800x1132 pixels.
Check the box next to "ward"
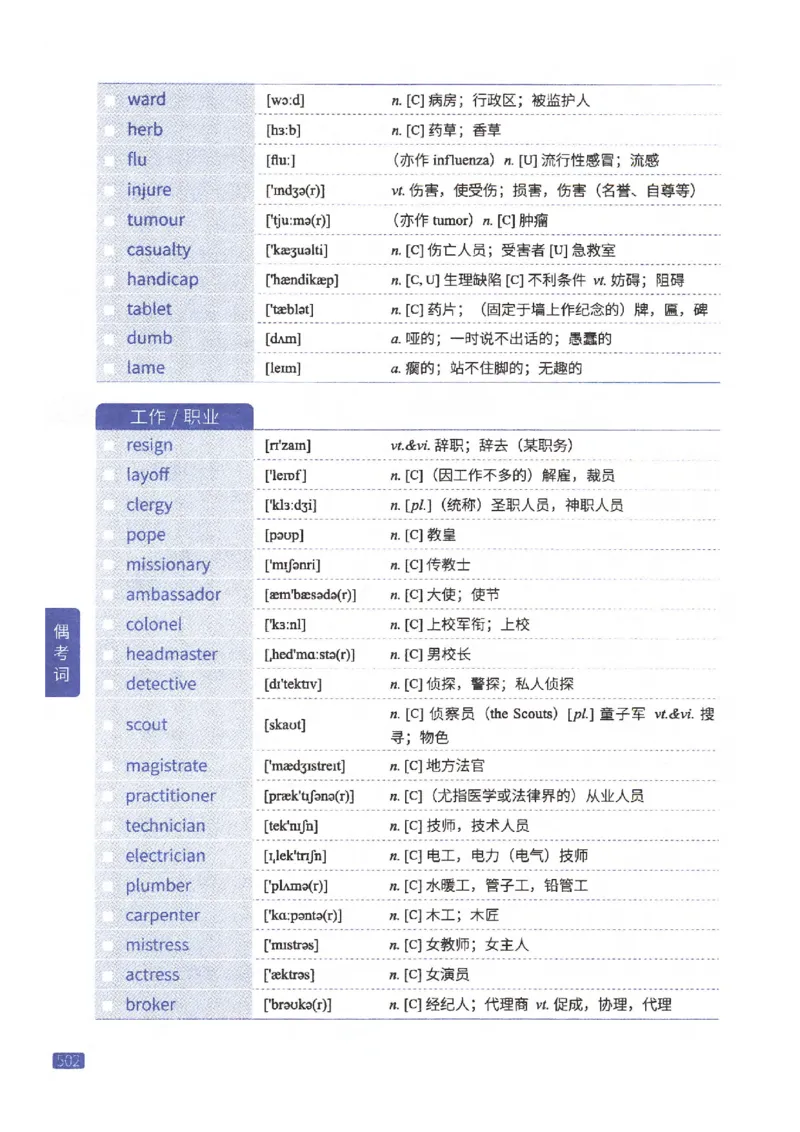point(110,99)
